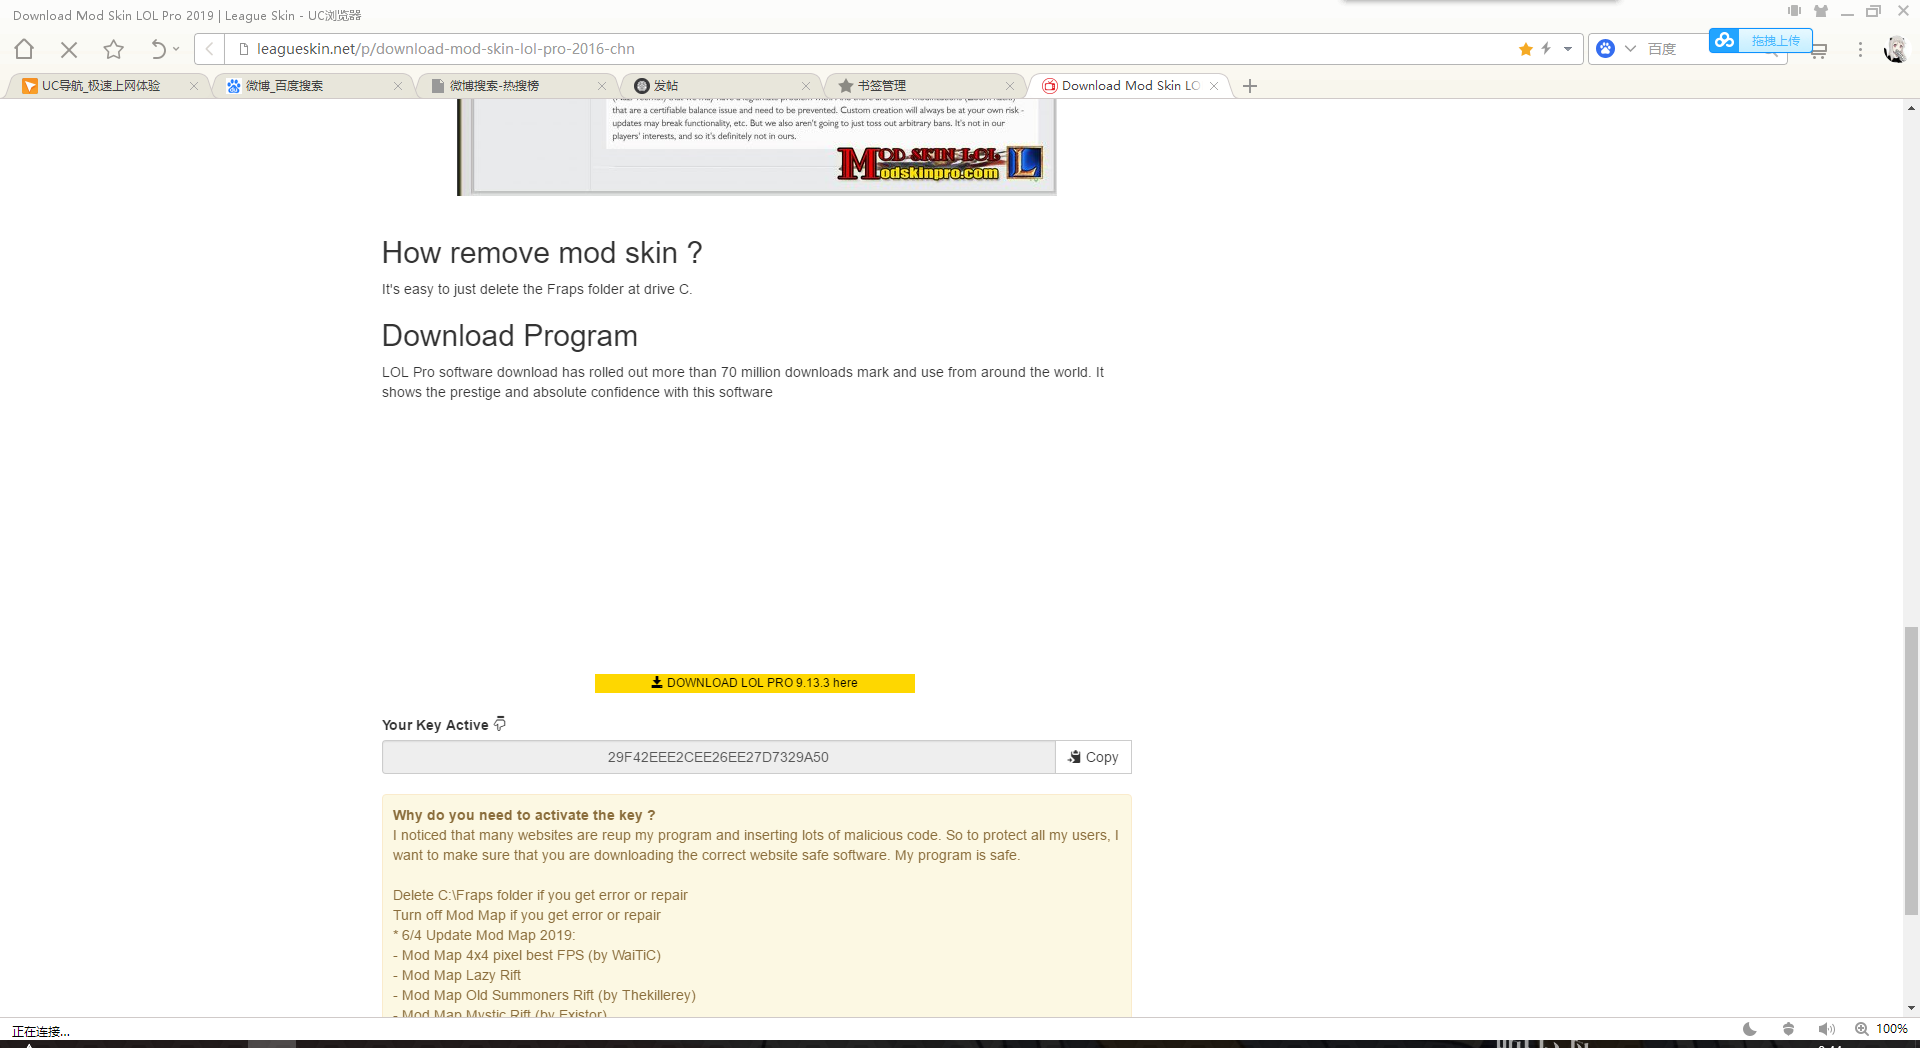1920x1048 pixels.
Task: Expand the address bar history dropdown arrow
Action: coord(1568,49)
